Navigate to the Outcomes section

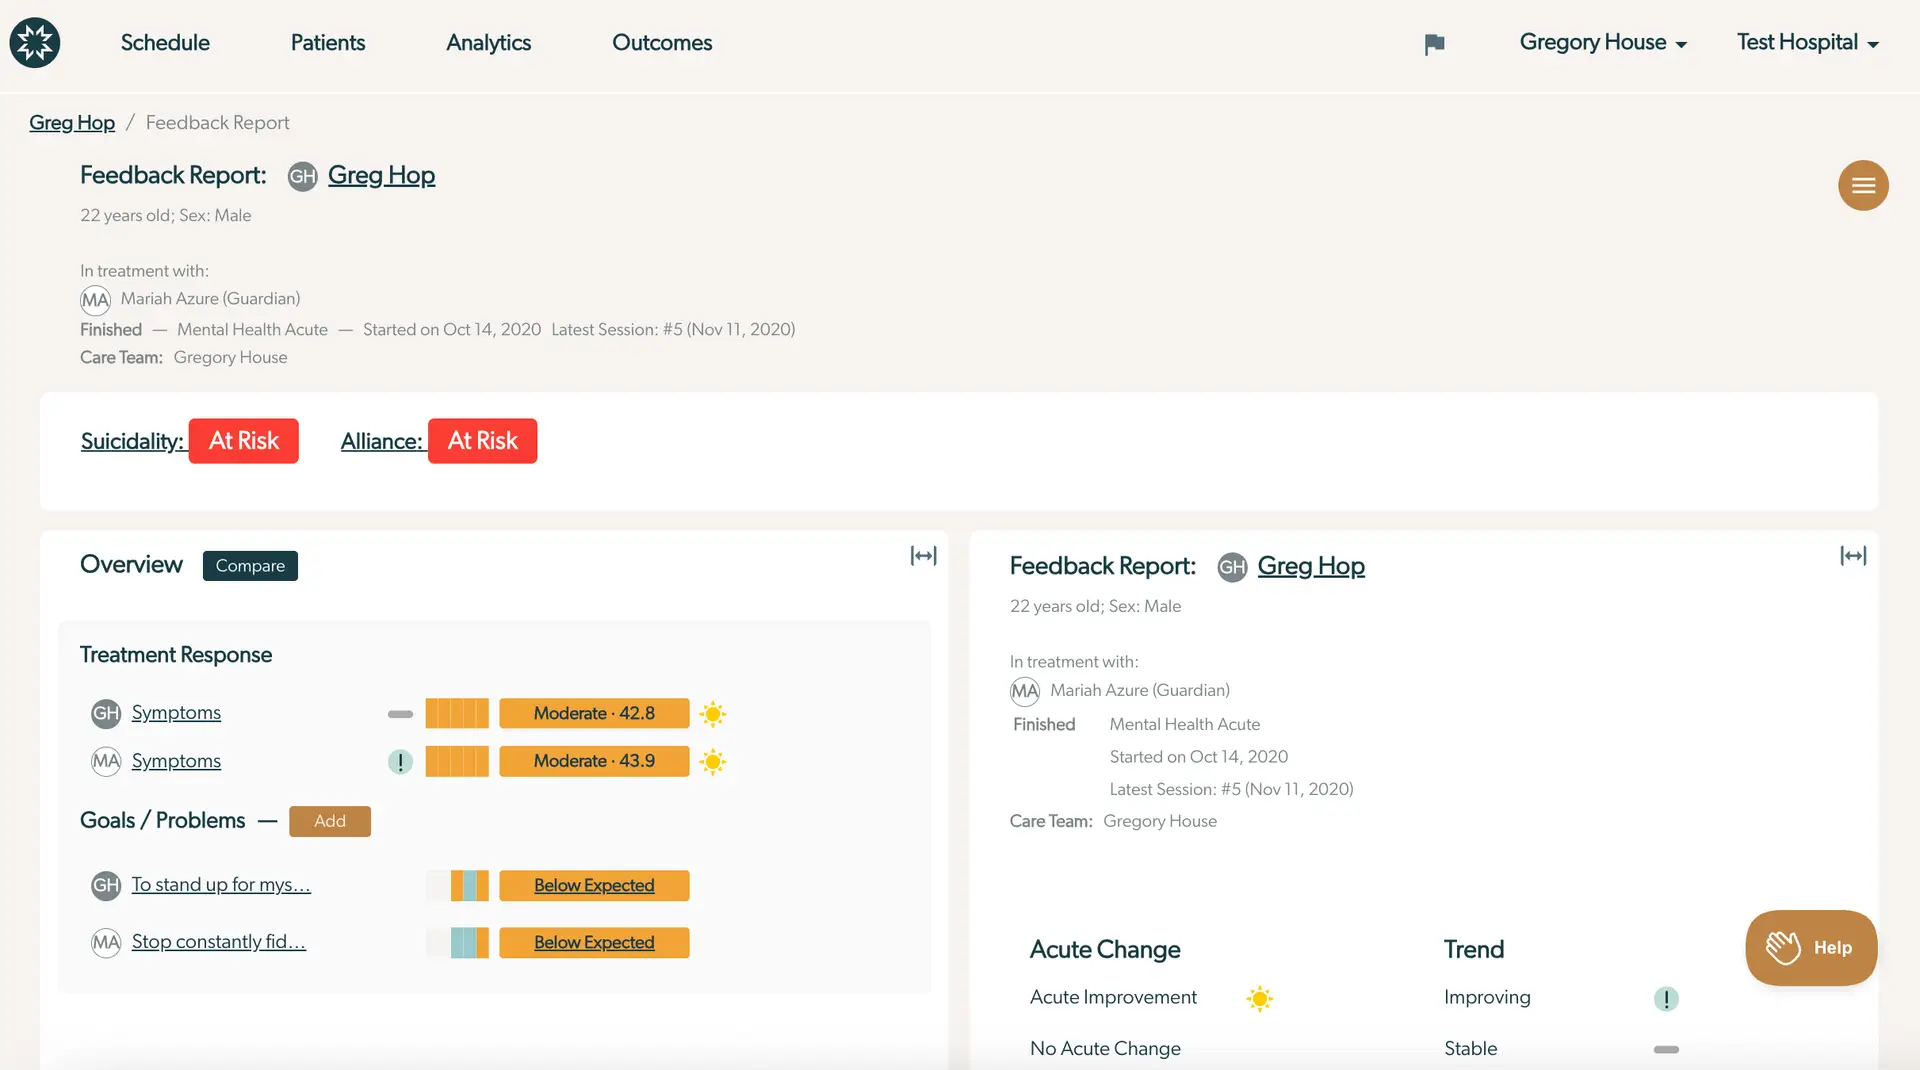point(661,42)
